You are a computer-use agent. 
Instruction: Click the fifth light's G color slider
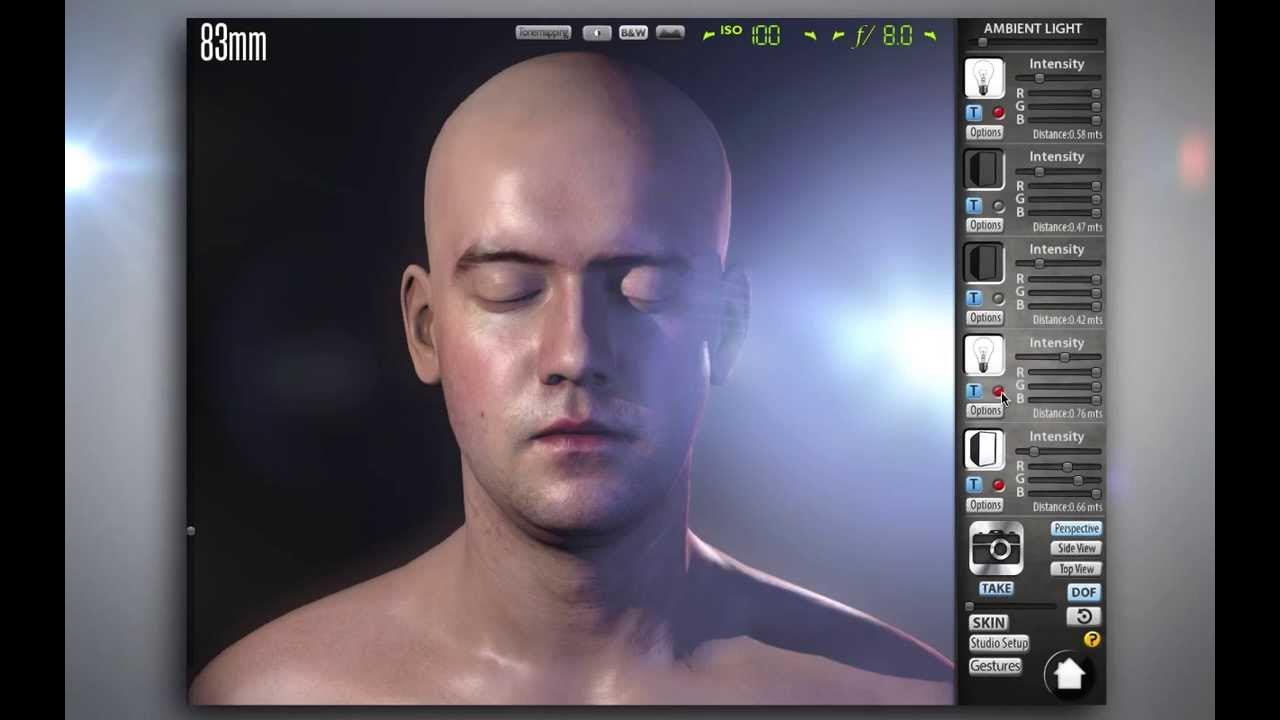point(1064,480)
